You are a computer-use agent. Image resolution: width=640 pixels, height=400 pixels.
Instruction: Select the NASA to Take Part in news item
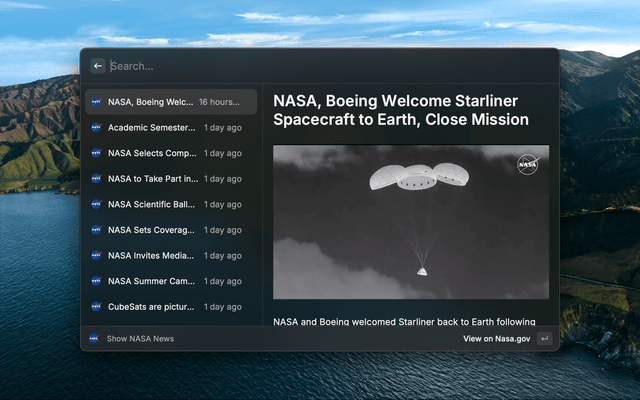click(152, 179)
